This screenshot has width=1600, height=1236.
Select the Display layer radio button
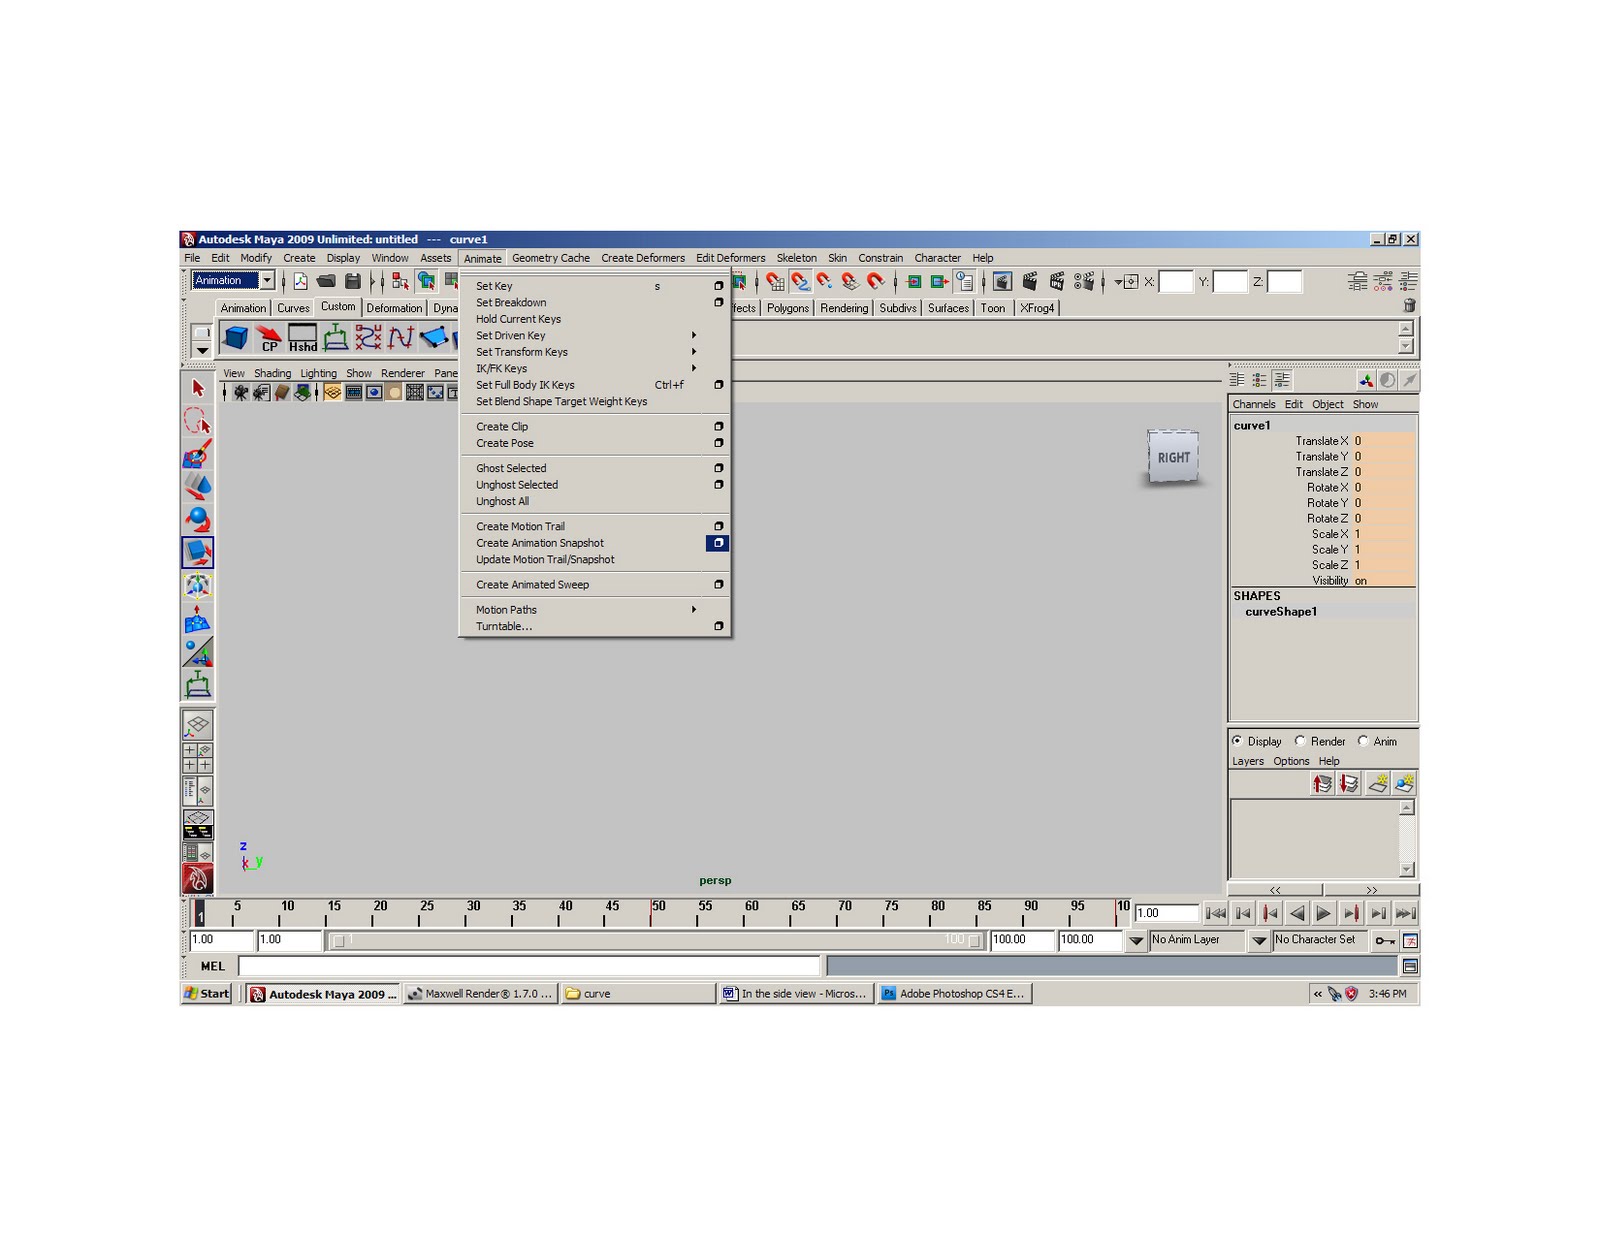(x=1237, y=741)
